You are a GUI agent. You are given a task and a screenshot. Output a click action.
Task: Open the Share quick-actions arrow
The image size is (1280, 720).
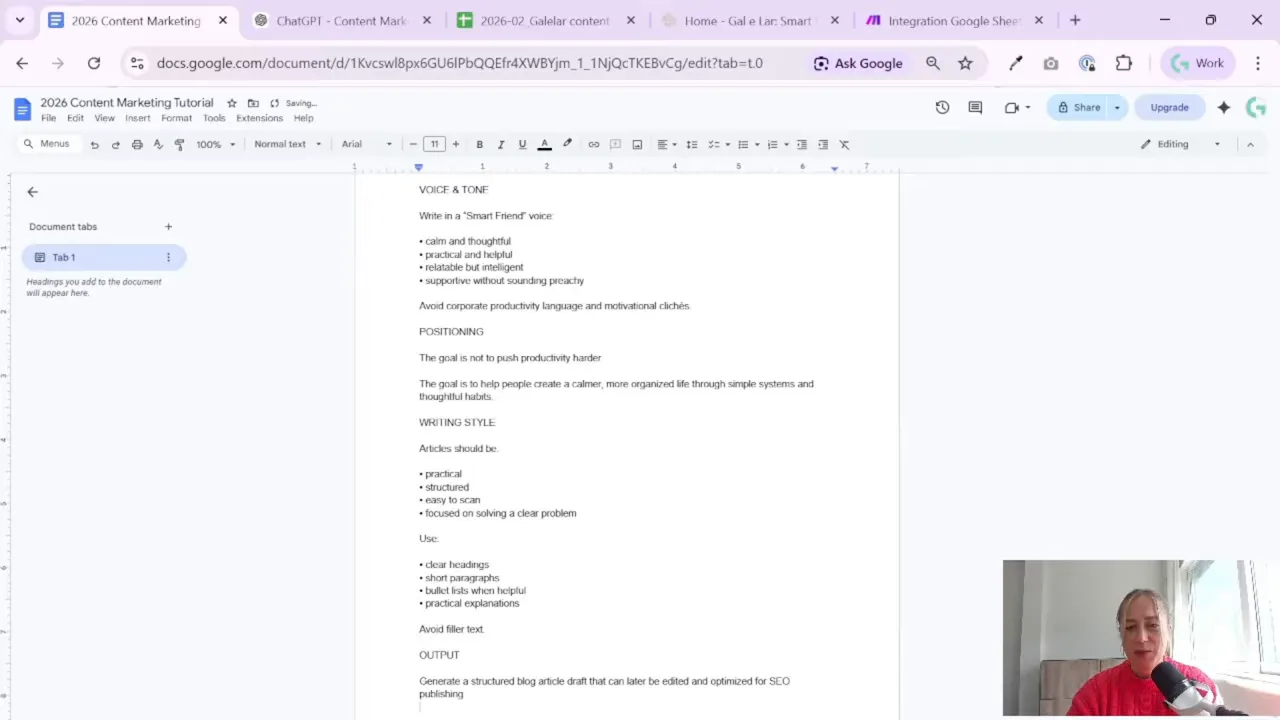point(1117,107)
